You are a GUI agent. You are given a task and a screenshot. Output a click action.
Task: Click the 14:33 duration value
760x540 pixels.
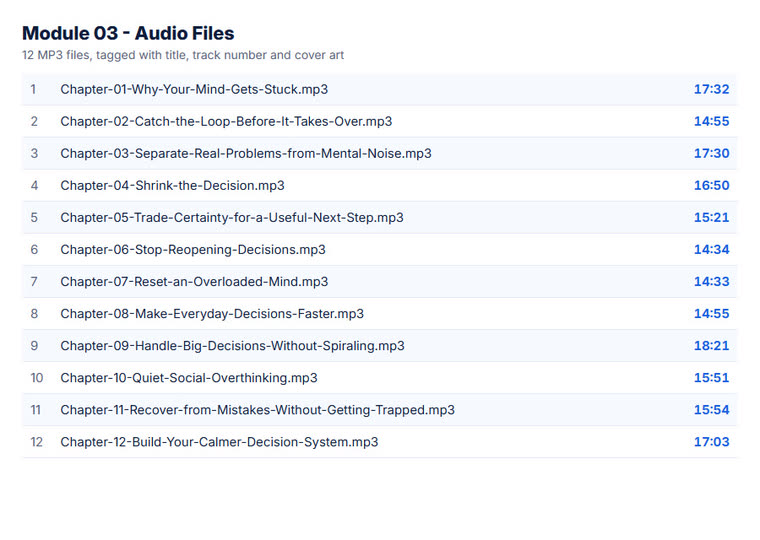pos(711,281)
